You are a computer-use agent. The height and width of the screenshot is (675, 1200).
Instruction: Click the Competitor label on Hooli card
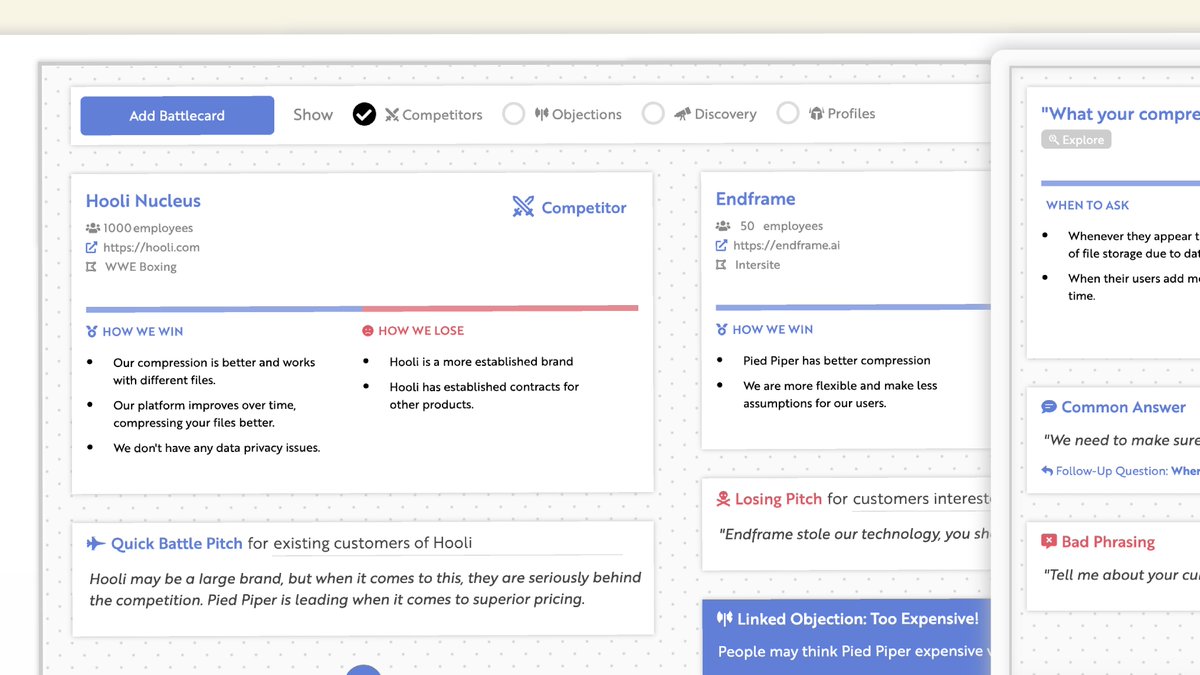point(584,208)
